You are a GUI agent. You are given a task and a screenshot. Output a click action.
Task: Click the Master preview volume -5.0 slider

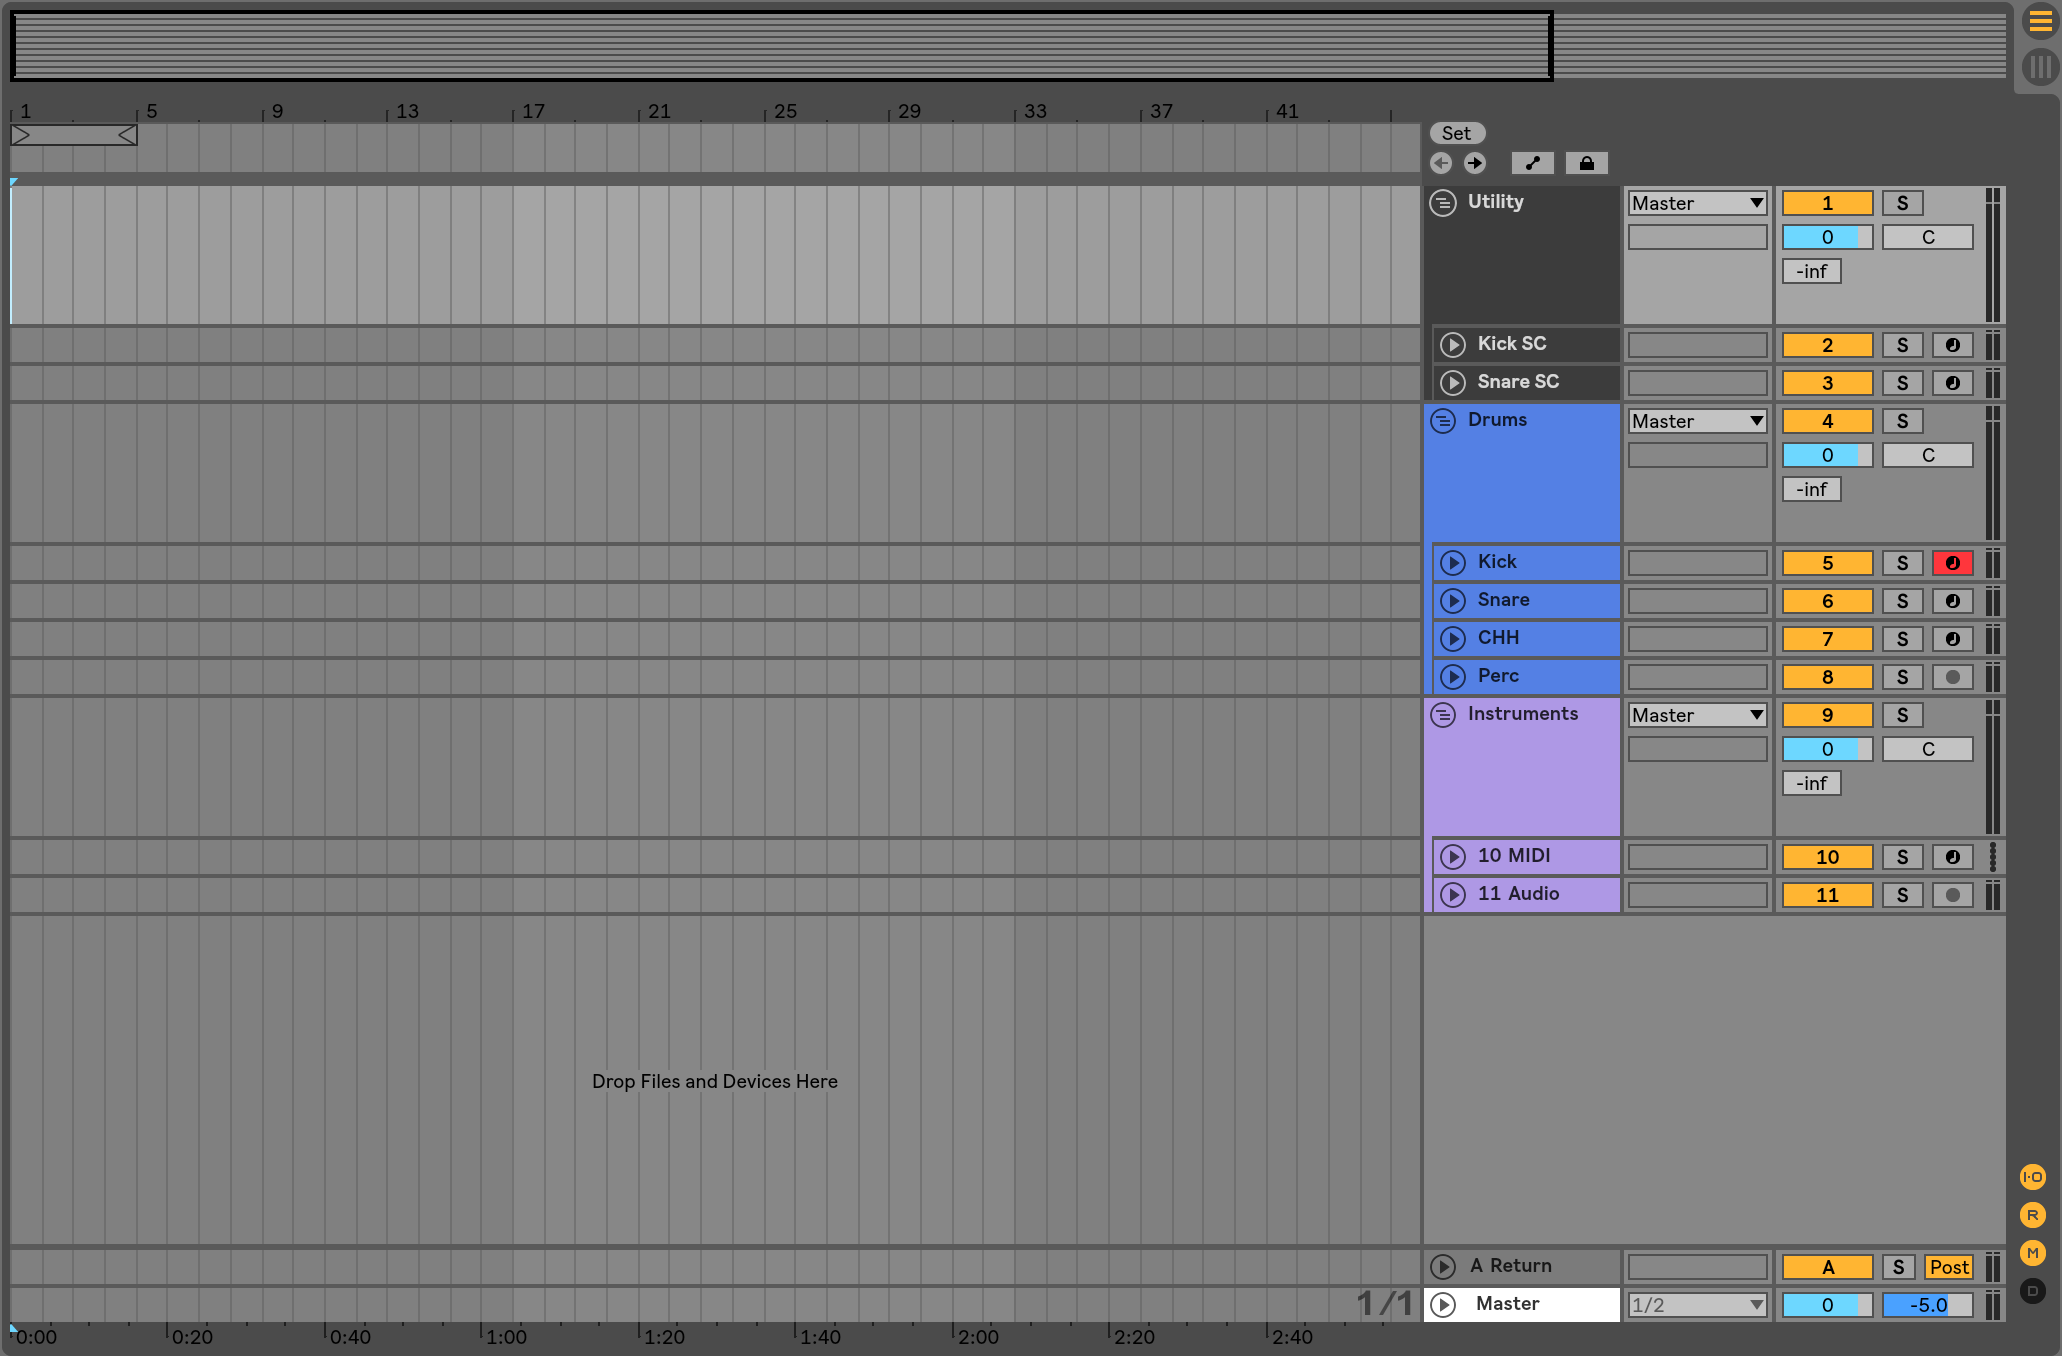point(1928,1305)
